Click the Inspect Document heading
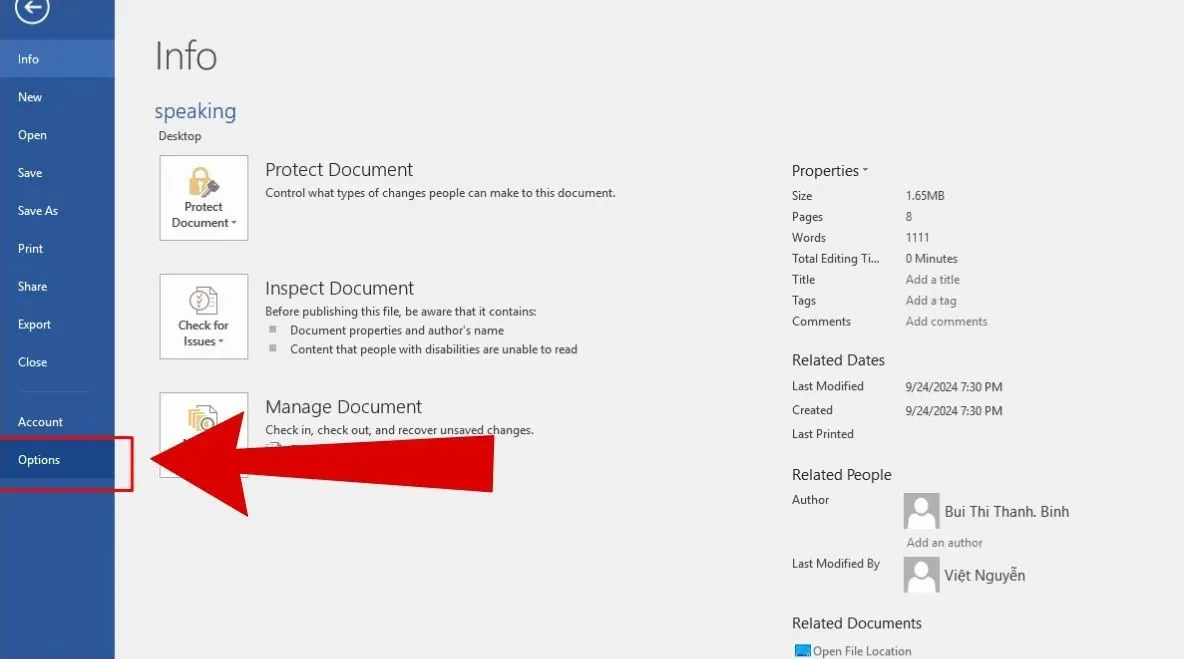The image size is (1184, 659). (x=340, y=288)
